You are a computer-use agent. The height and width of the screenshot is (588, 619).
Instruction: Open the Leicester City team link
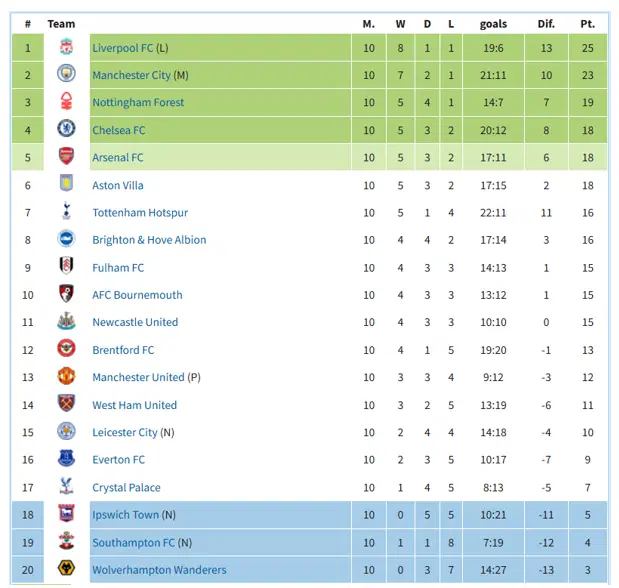click(x=125, y=432)
